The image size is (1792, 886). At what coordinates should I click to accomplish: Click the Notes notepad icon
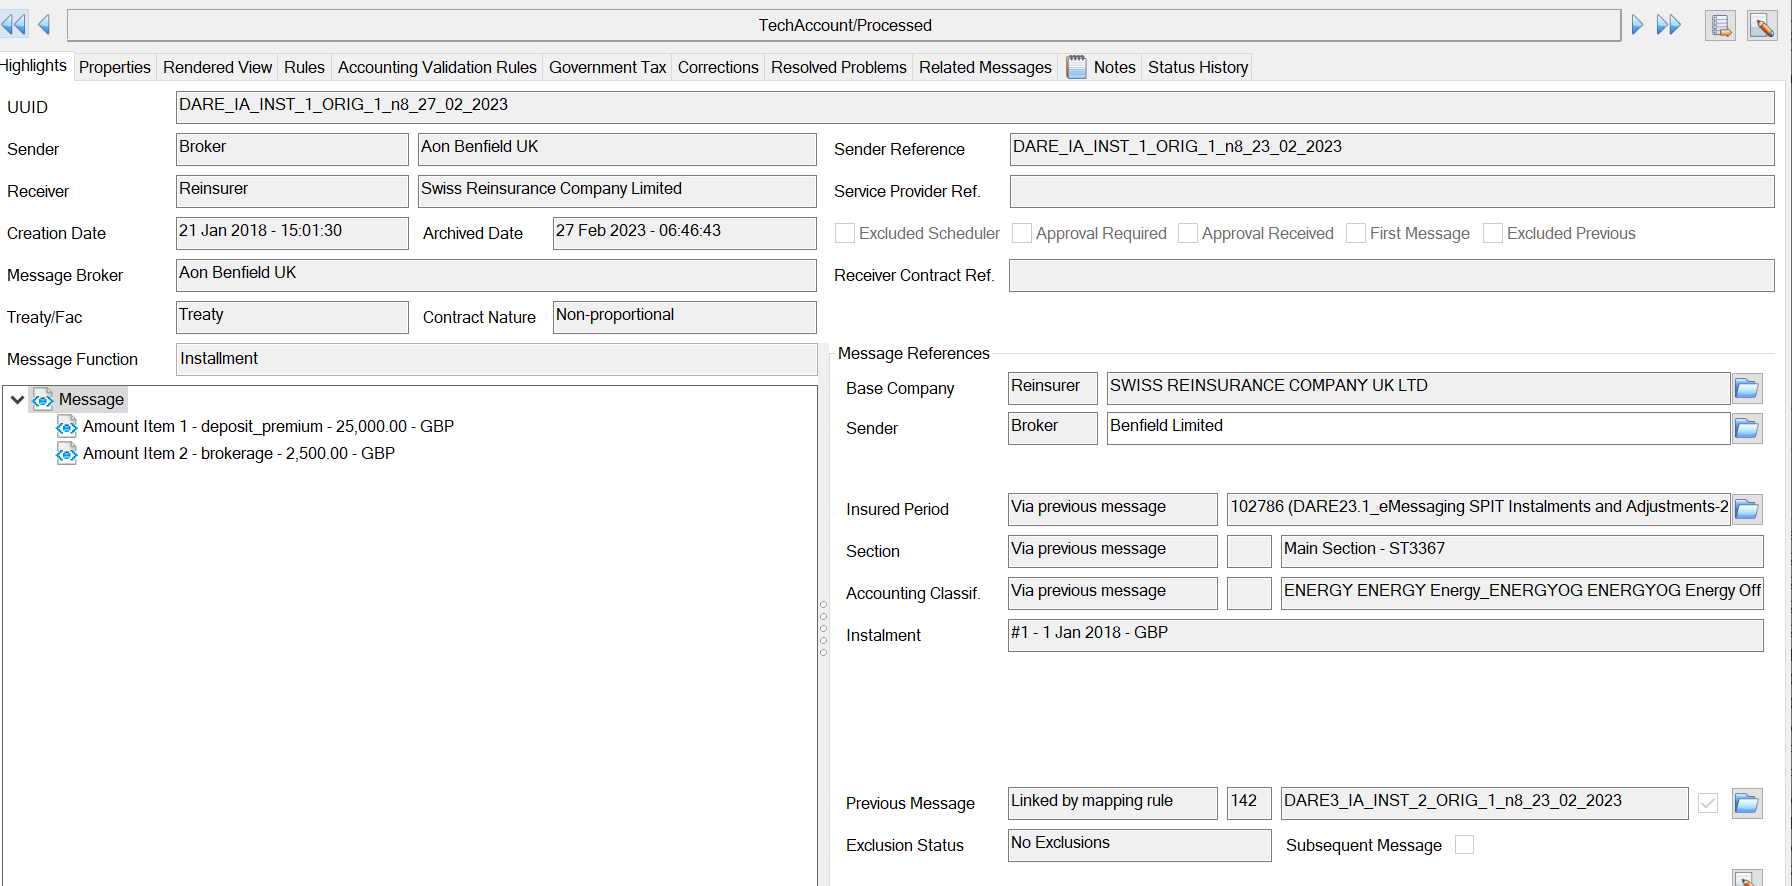pyautogui.click(x=1076, y=67)
